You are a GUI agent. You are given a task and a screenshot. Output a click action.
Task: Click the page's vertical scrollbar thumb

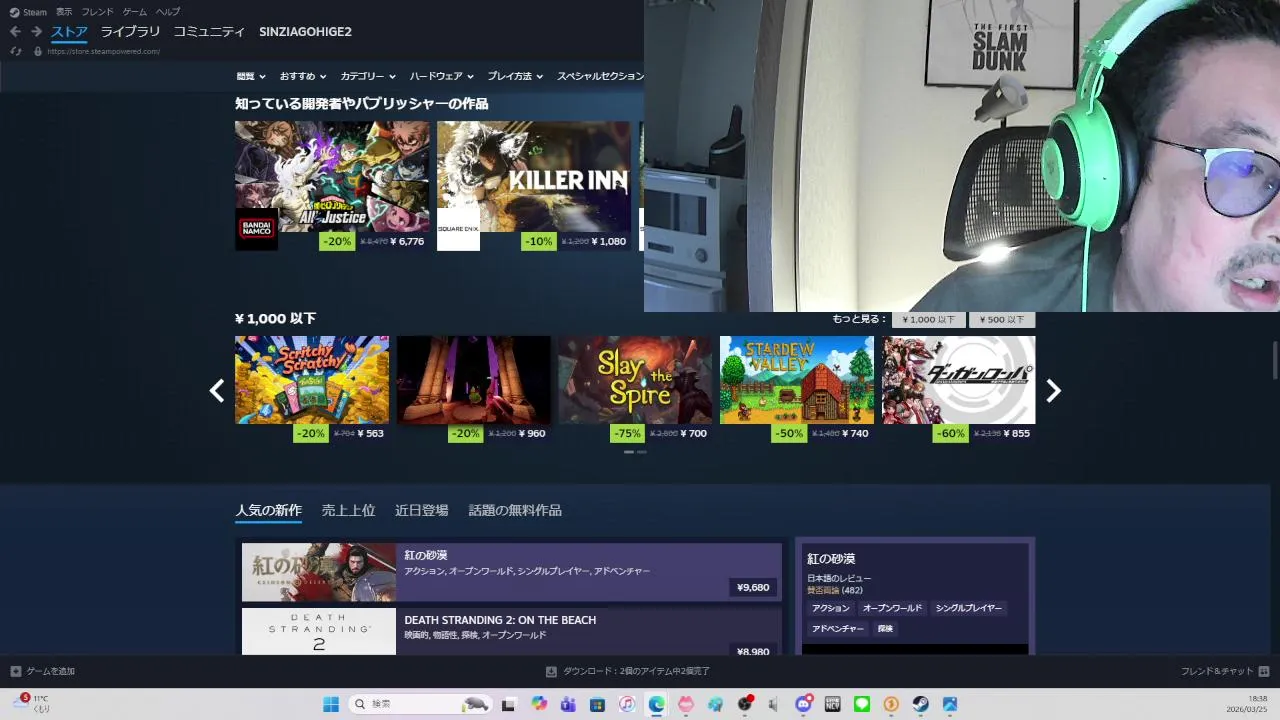(1275, 360)
